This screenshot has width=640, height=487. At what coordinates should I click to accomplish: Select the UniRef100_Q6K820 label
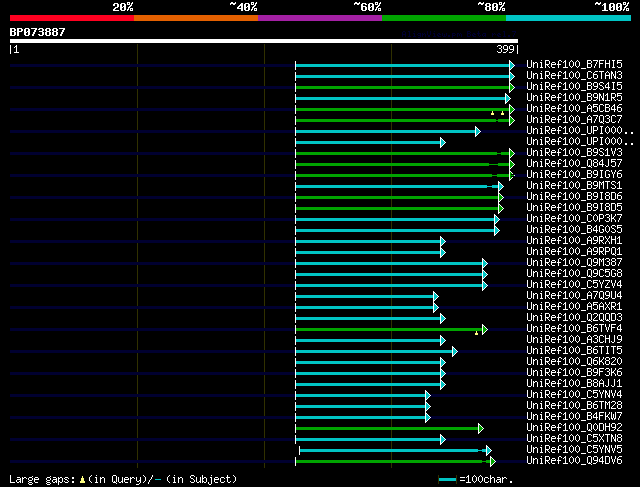click(574, 362)
